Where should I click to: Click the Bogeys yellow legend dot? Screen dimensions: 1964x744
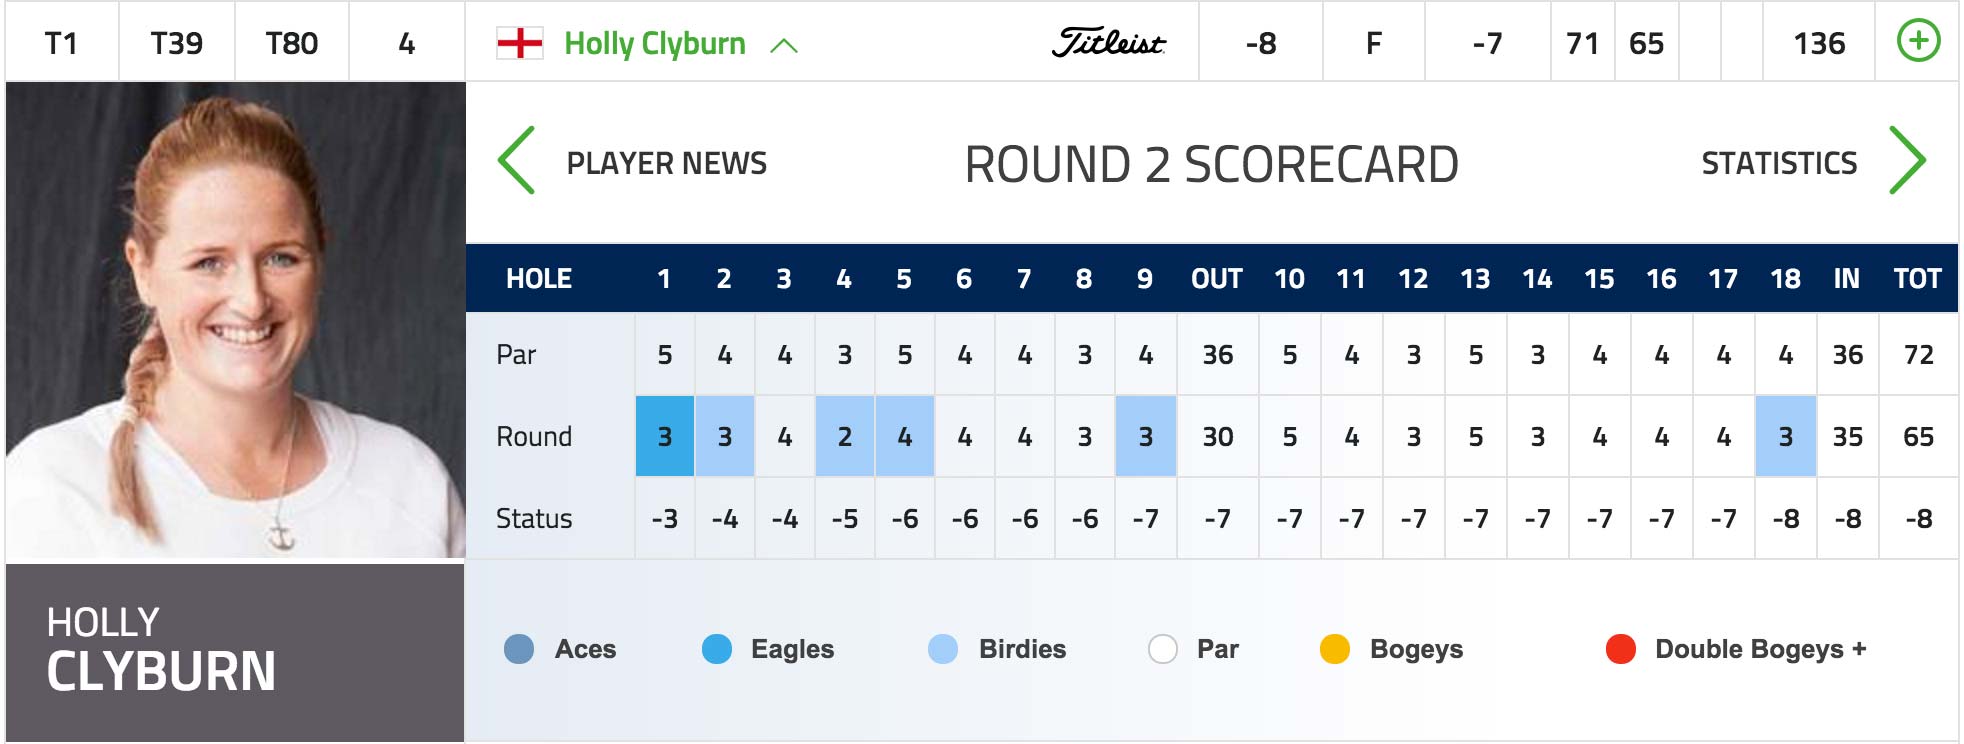[x=1335, y=649]
